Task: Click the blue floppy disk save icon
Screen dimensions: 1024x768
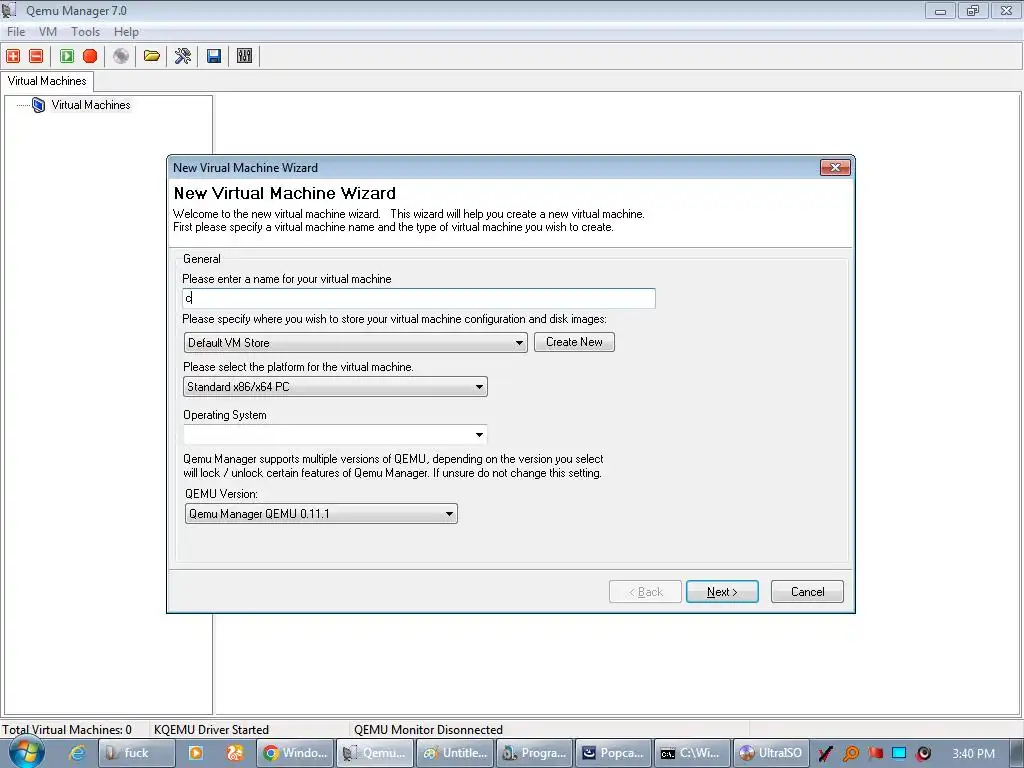Action: 214,56
